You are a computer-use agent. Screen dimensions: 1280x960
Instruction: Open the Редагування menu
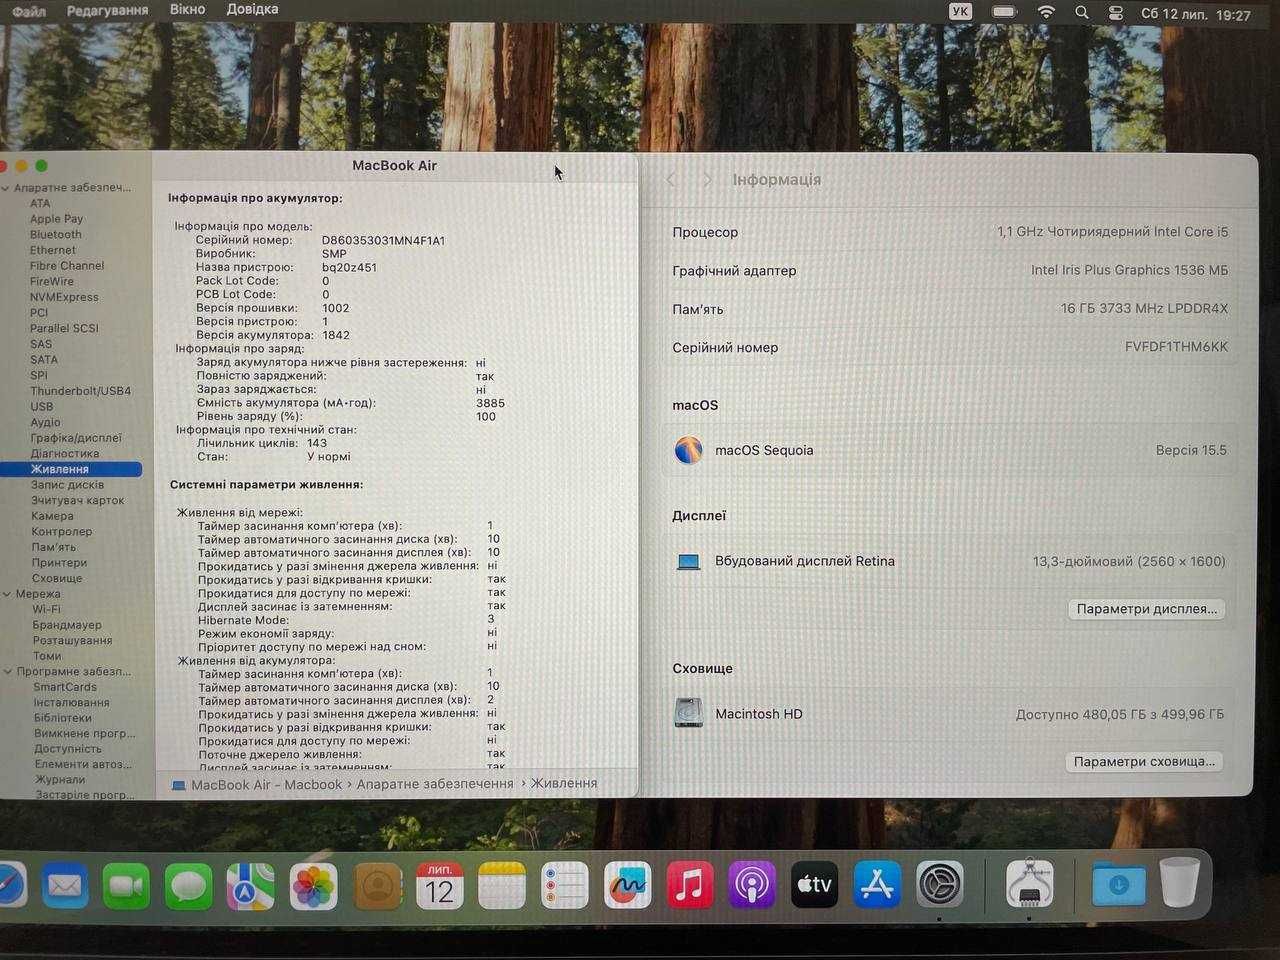point(107,10)
